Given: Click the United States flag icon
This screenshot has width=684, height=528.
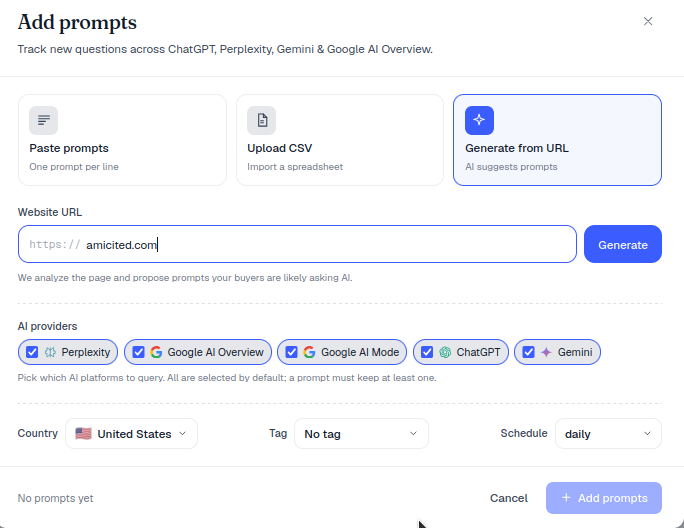Looking at the screenshot, I should click(83, 434).
